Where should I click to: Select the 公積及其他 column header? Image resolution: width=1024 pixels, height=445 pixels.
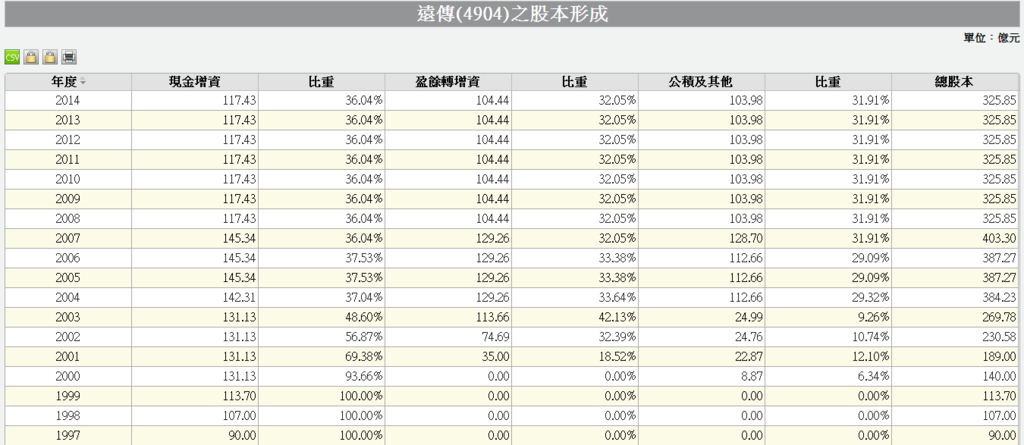701,82
